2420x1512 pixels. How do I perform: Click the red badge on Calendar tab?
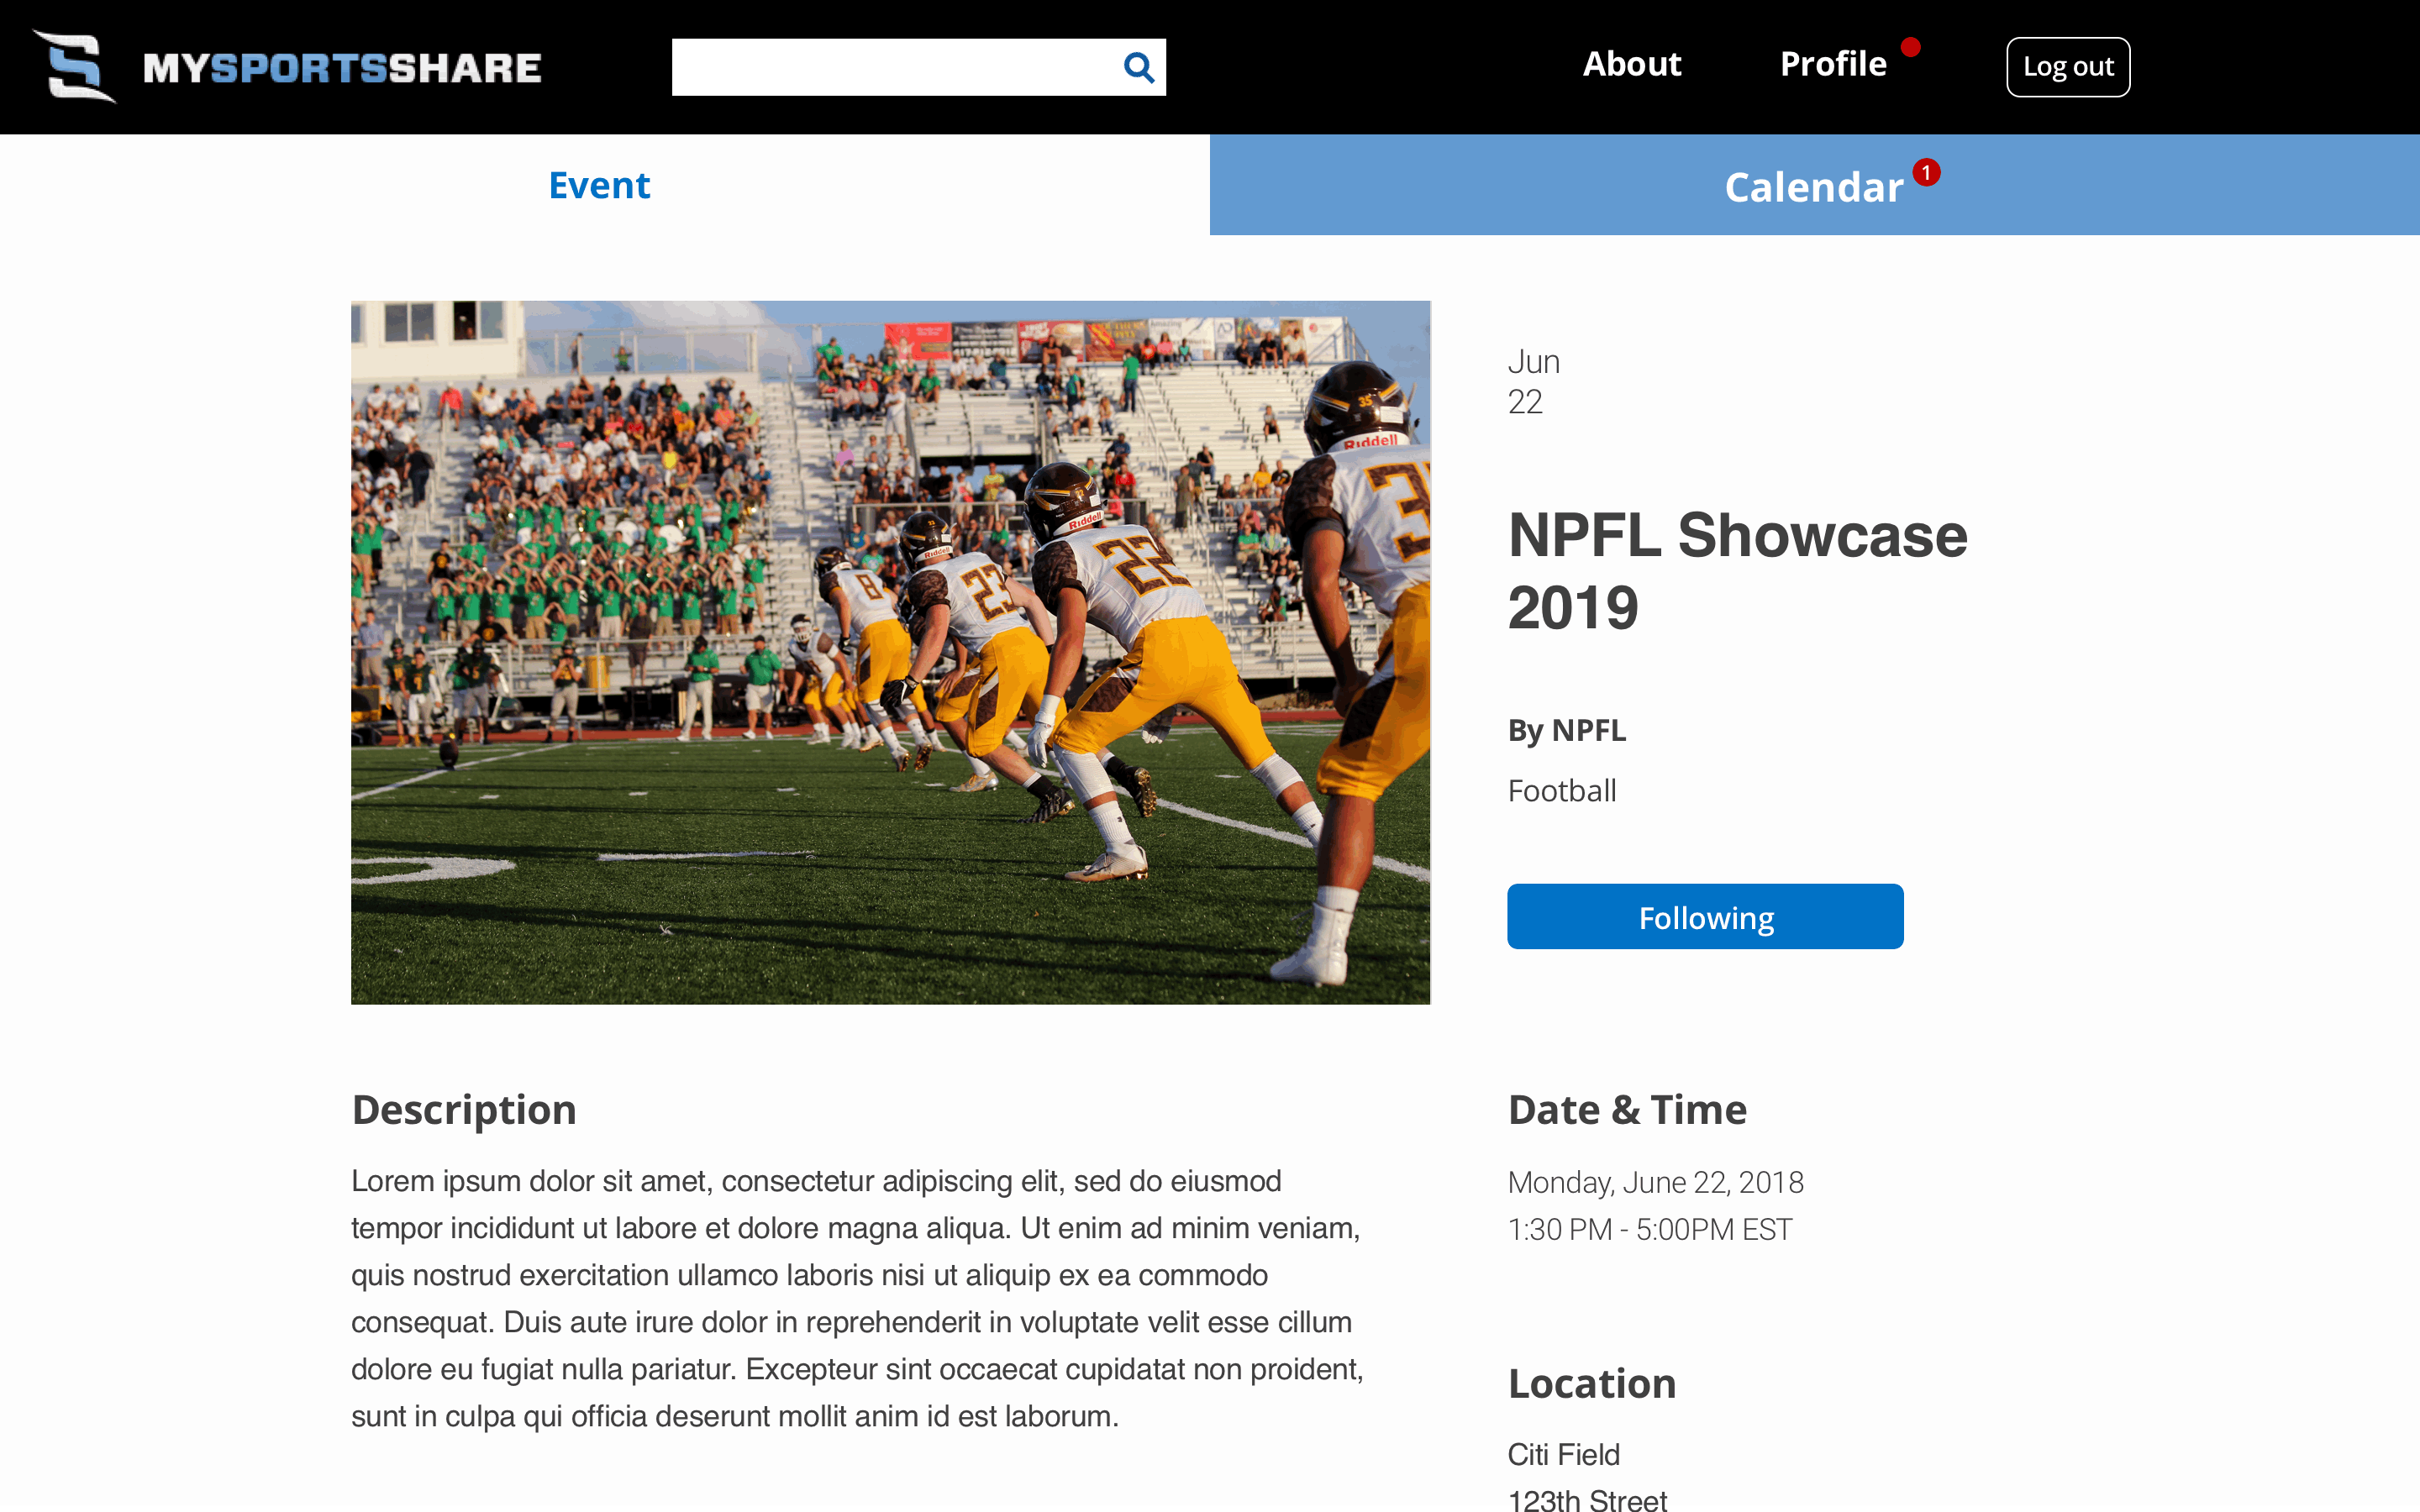(x=1926, y=173)
